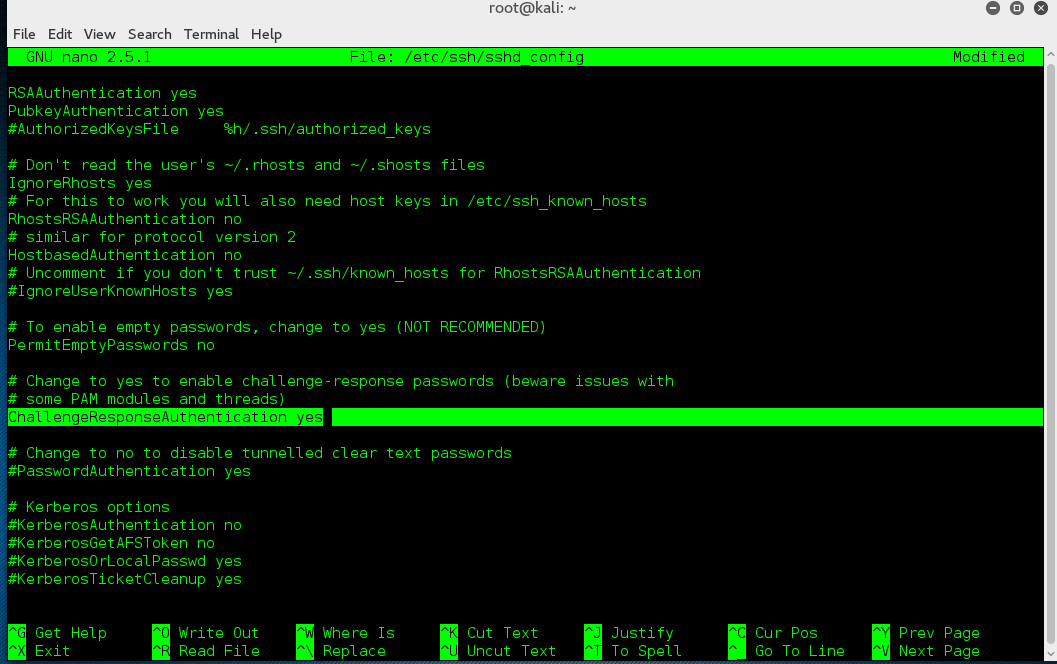Open the Edit menu
This screenshot has width=1057, height=664.
tap(59, 33)
